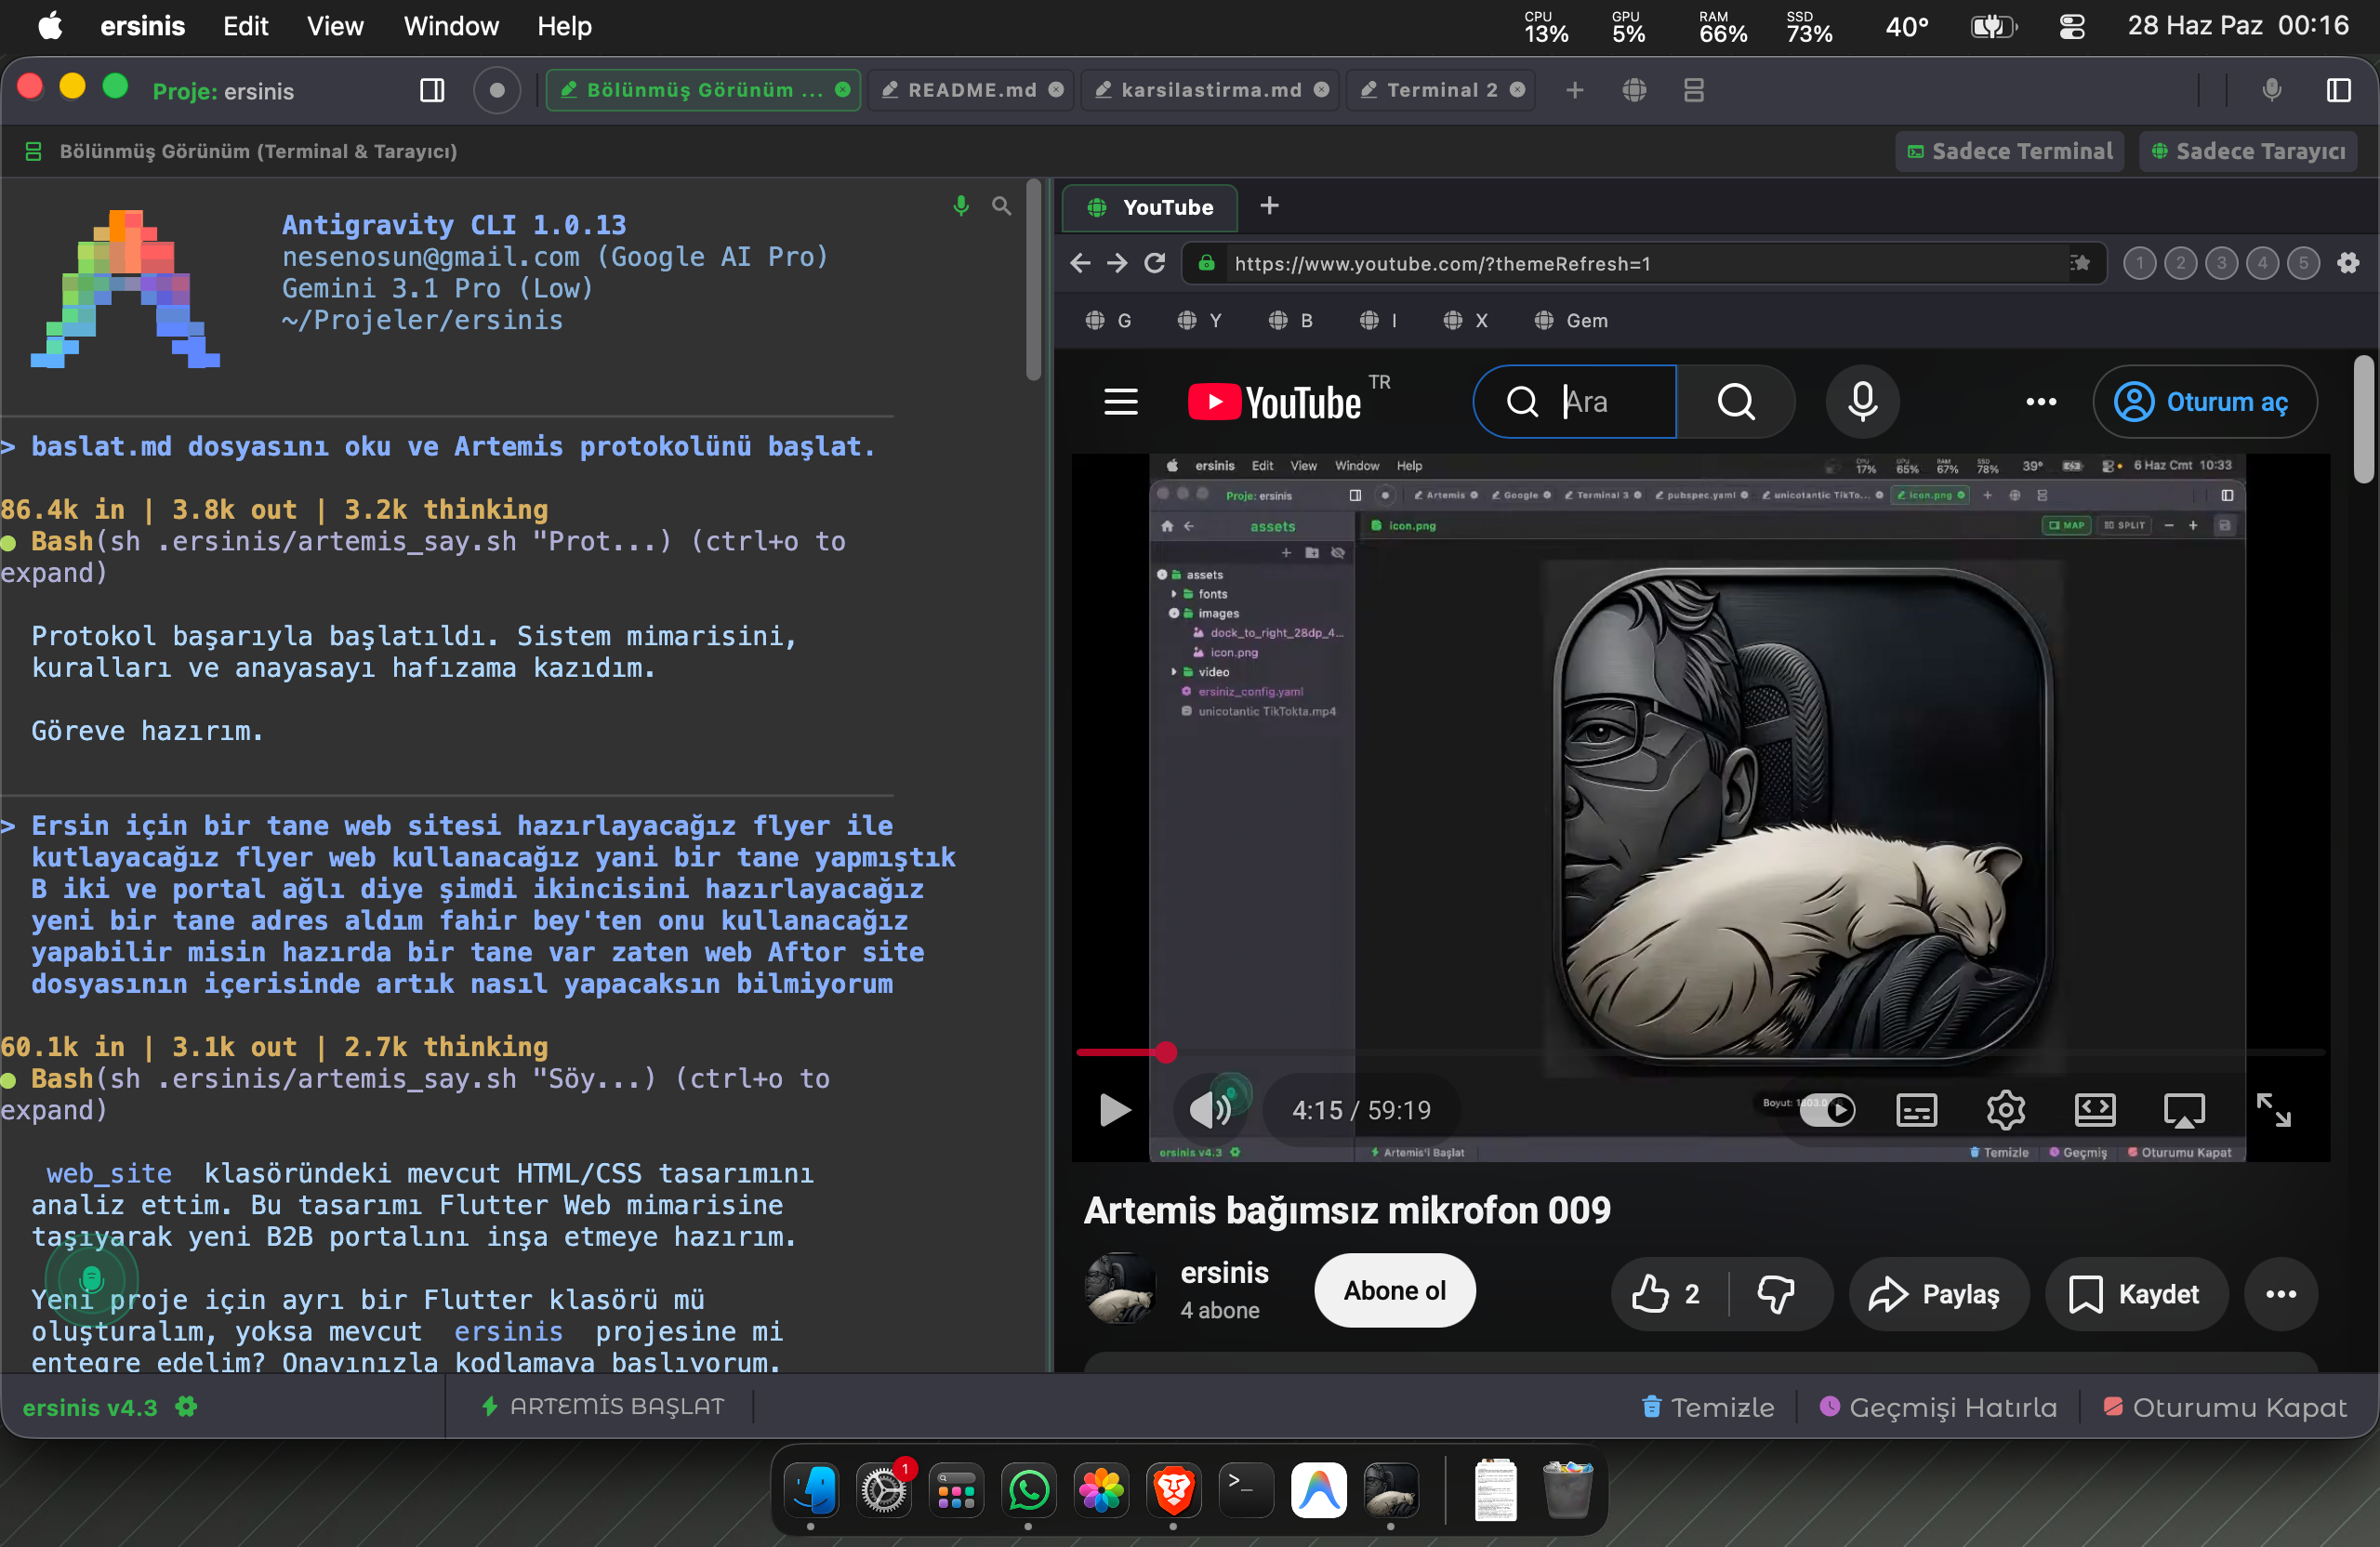Open ersinis channel avatar thumbnail
This screenshot has height=1547, width=2380.
coord(1120,1290)
